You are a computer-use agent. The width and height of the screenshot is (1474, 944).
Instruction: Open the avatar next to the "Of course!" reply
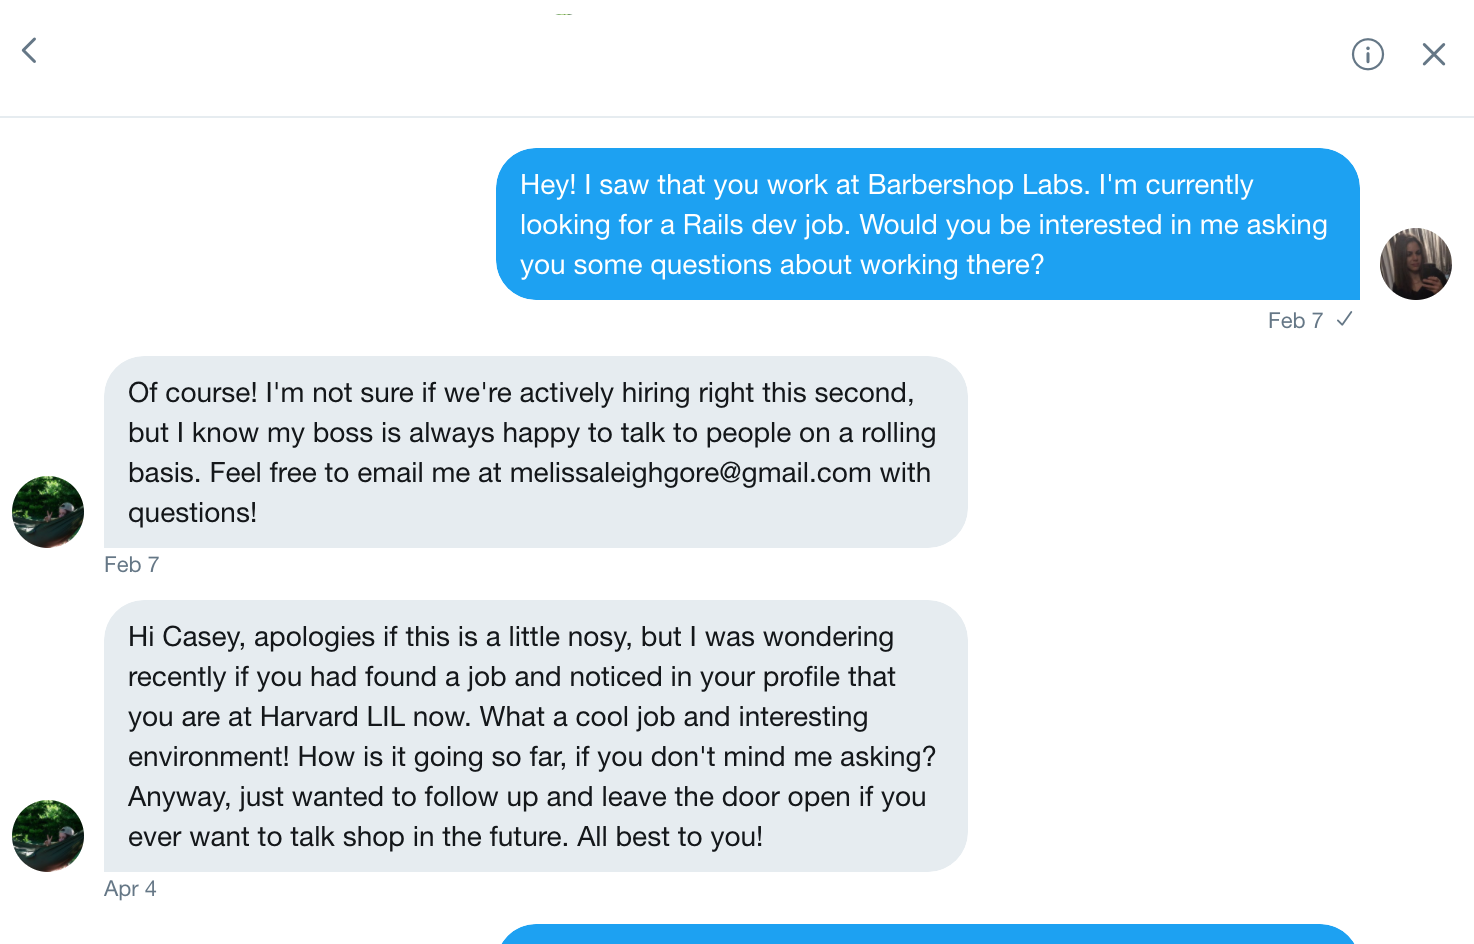point(48,512)
